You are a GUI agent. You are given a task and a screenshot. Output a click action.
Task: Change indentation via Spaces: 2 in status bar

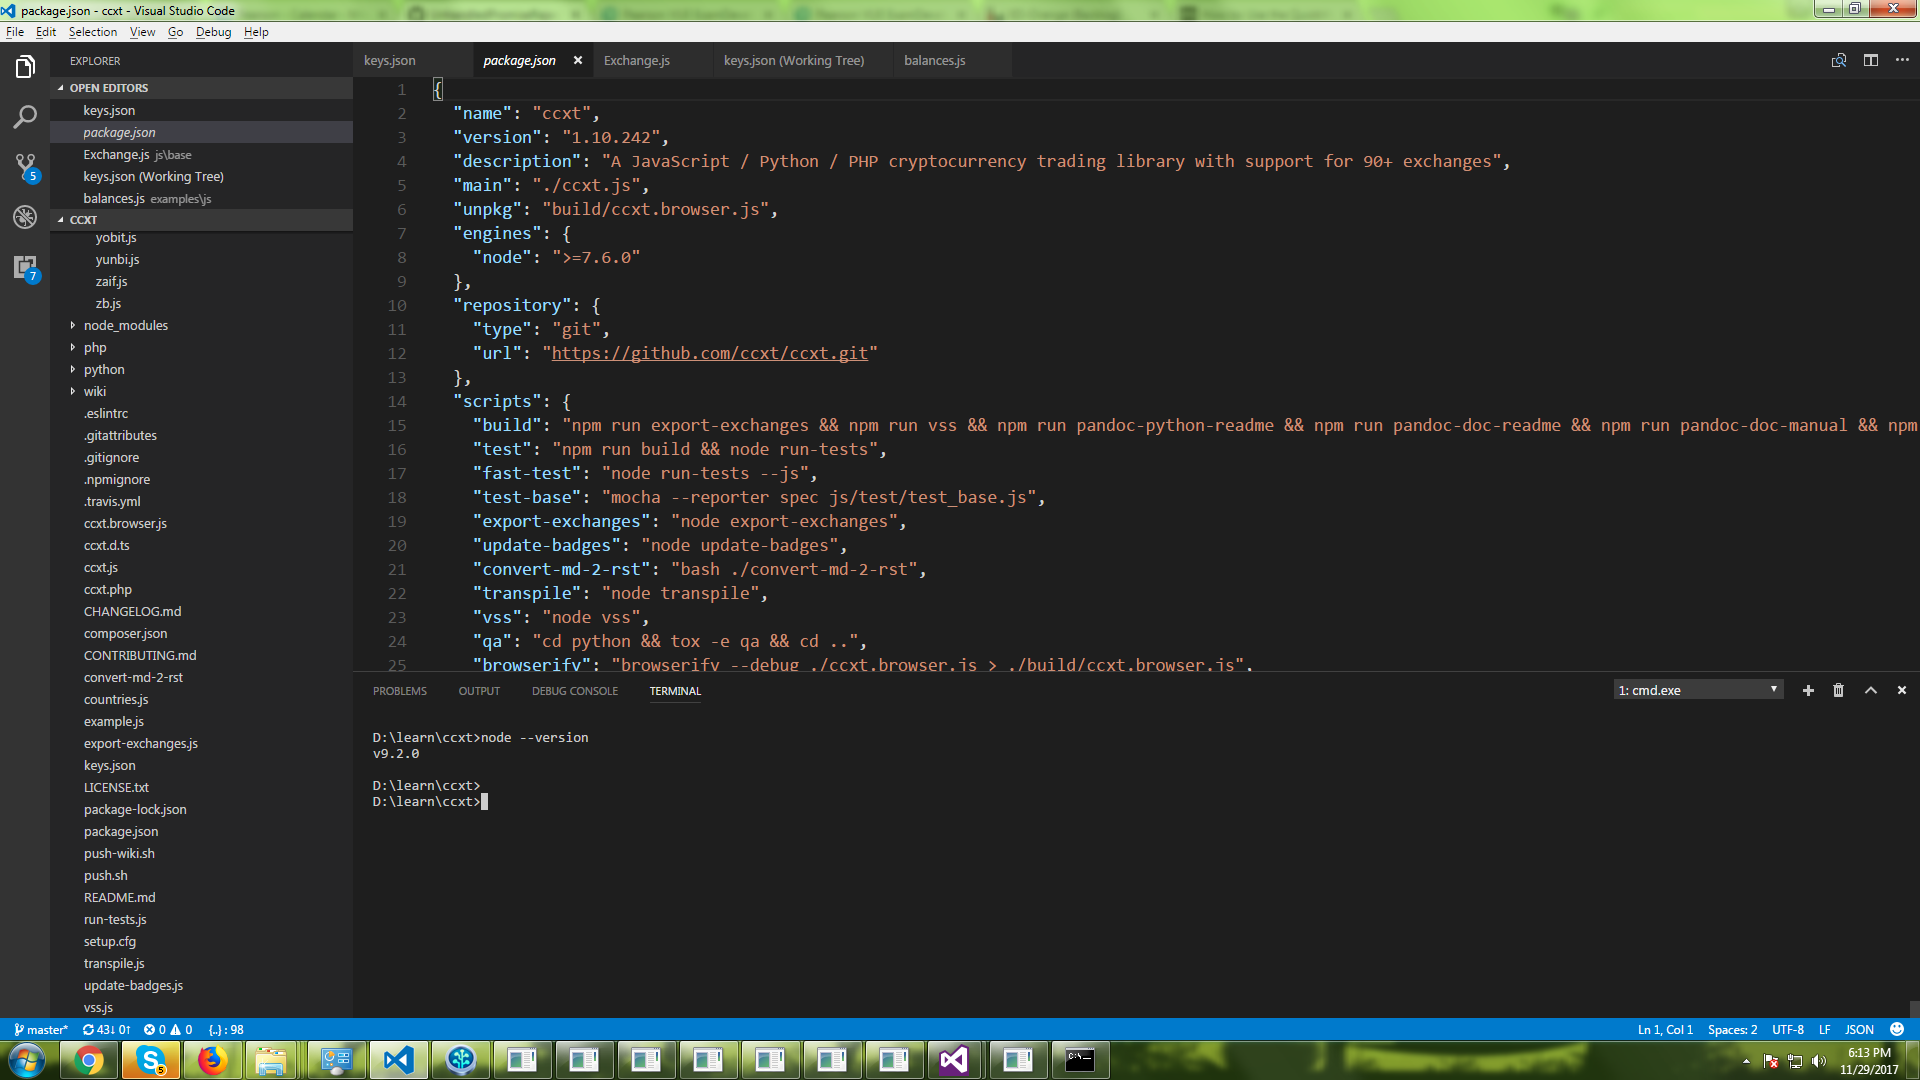coord(1732,1029)
